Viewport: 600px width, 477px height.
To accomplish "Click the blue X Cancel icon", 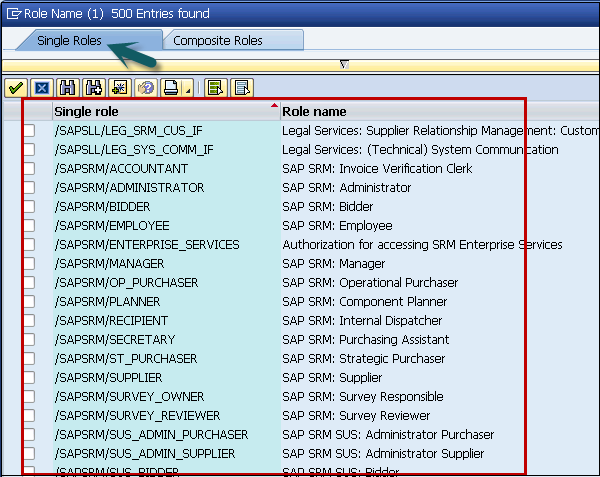I will coord(41,88).
